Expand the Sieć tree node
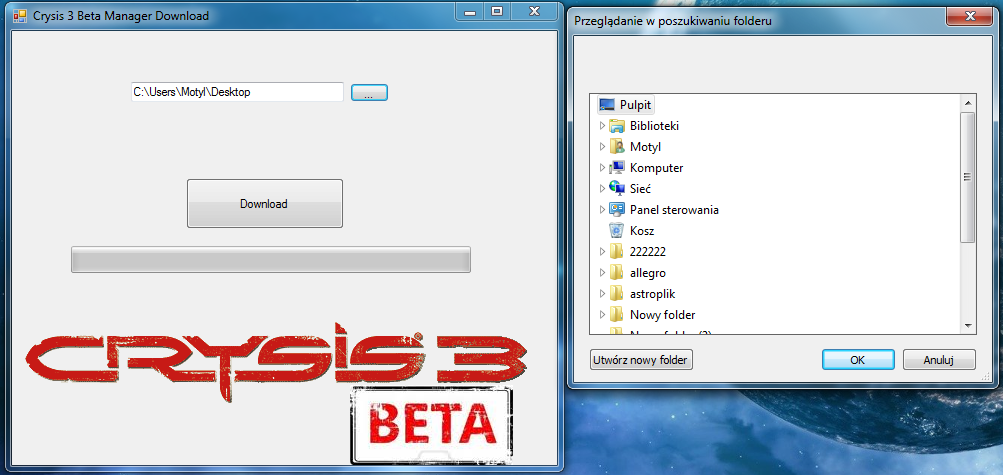 602,189
